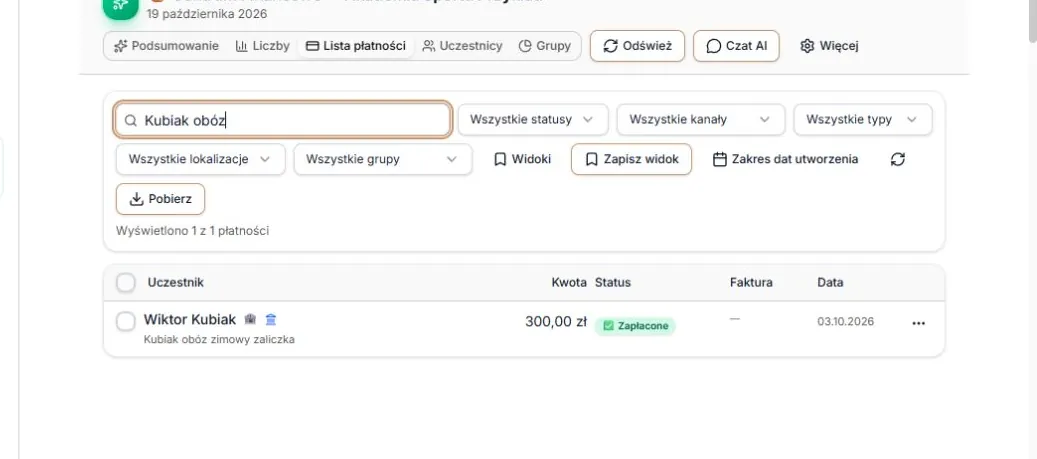The width and height of the screenshot is (1037, 459).
Task: Open the Wszystkie lokalizacje dropdown
Action: [200, 159]
